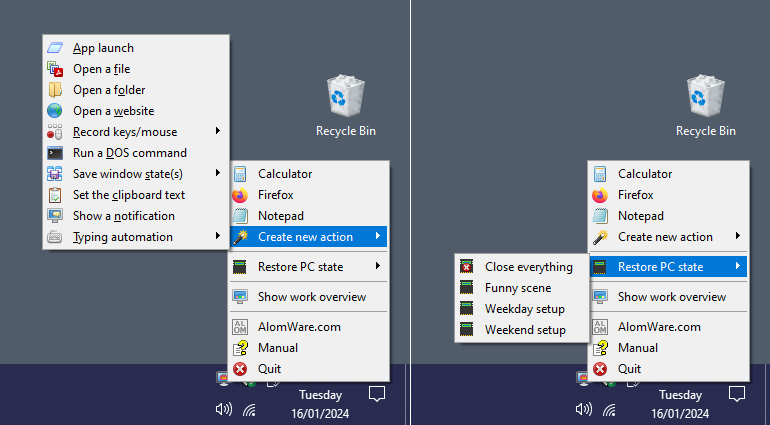Click the App launch icon

click(55, 48)
